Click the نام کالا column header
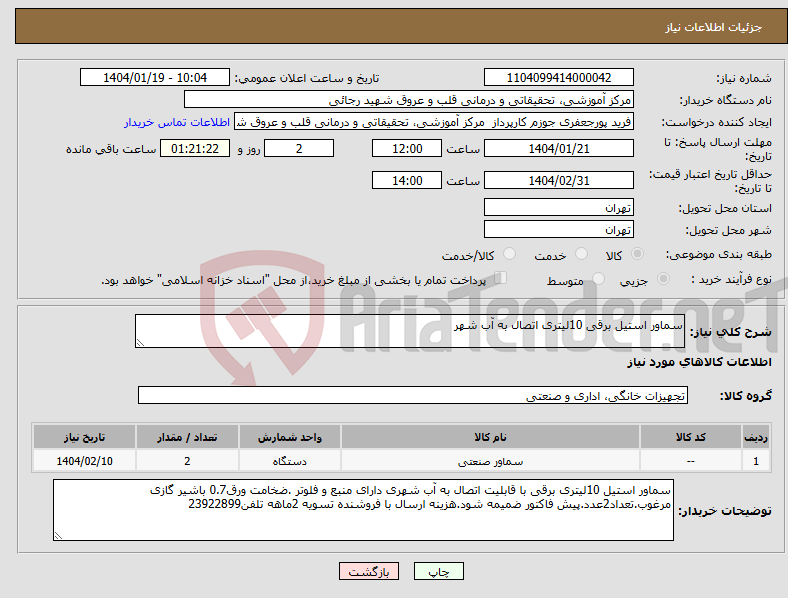Image resolution: width=788 pixels, height=598 pixels. click(x=490, y=437)
